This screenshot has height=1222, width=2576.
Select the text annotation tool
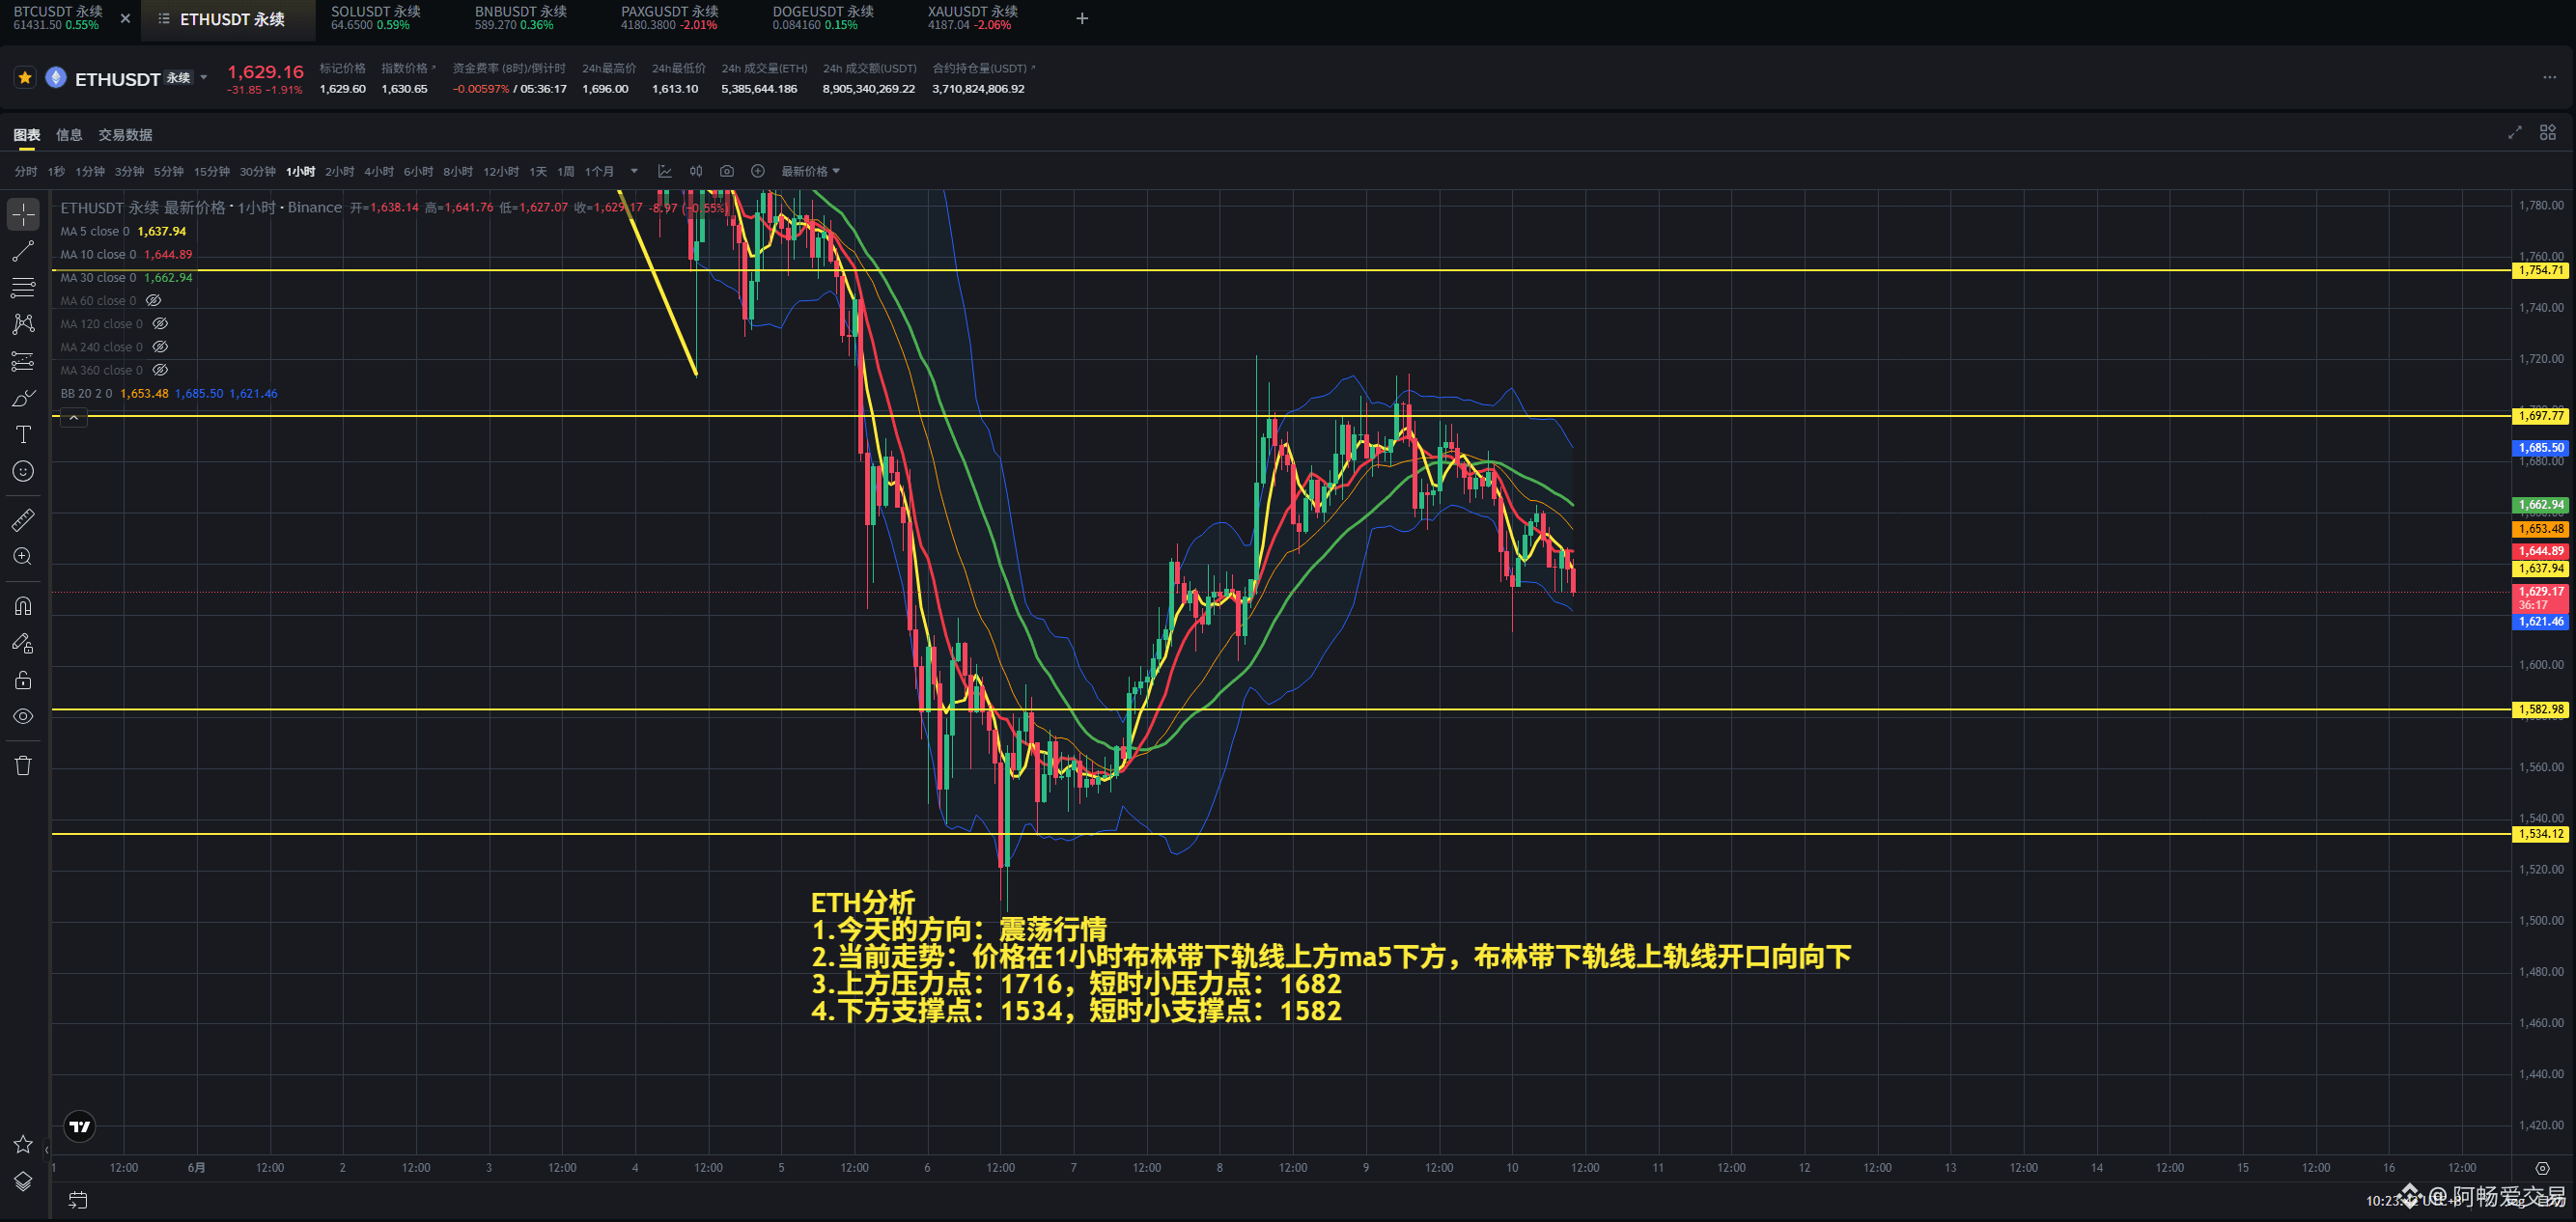point(23,434)
